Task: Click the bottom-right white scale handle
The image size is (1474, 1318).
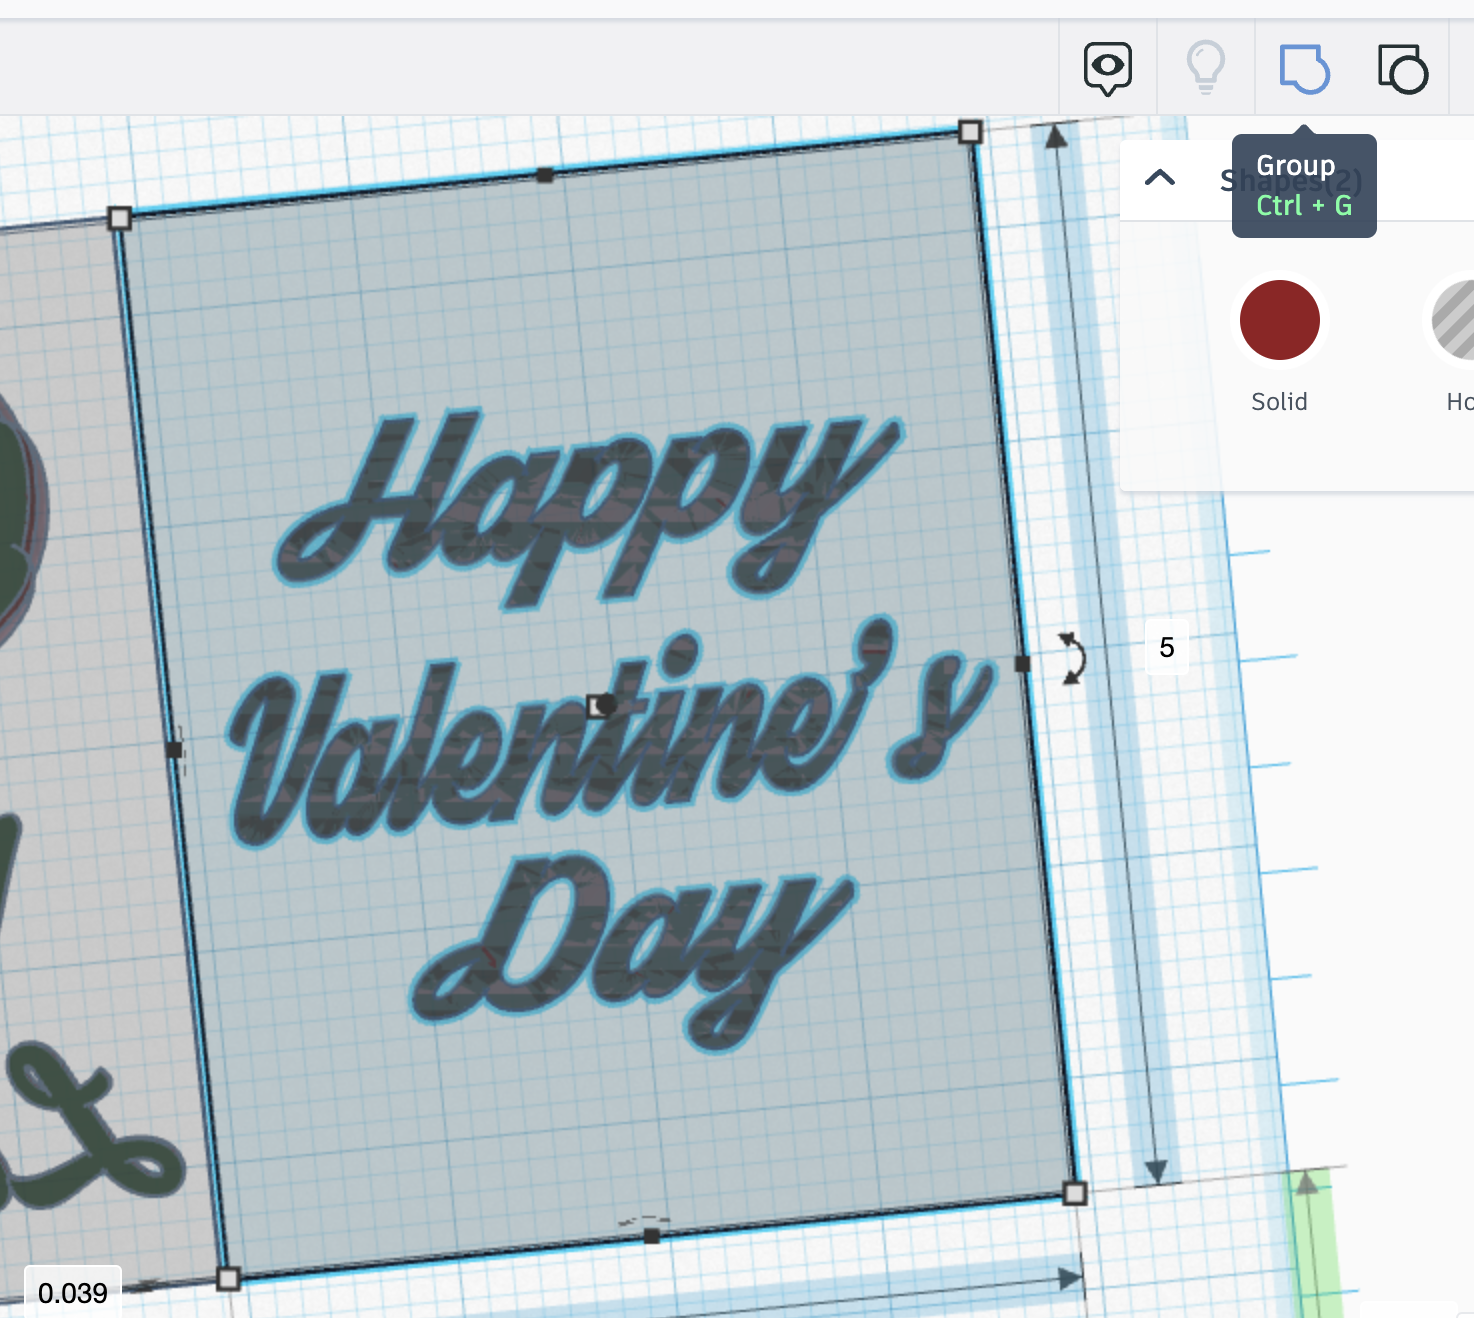Action: click(1076, 1191)
